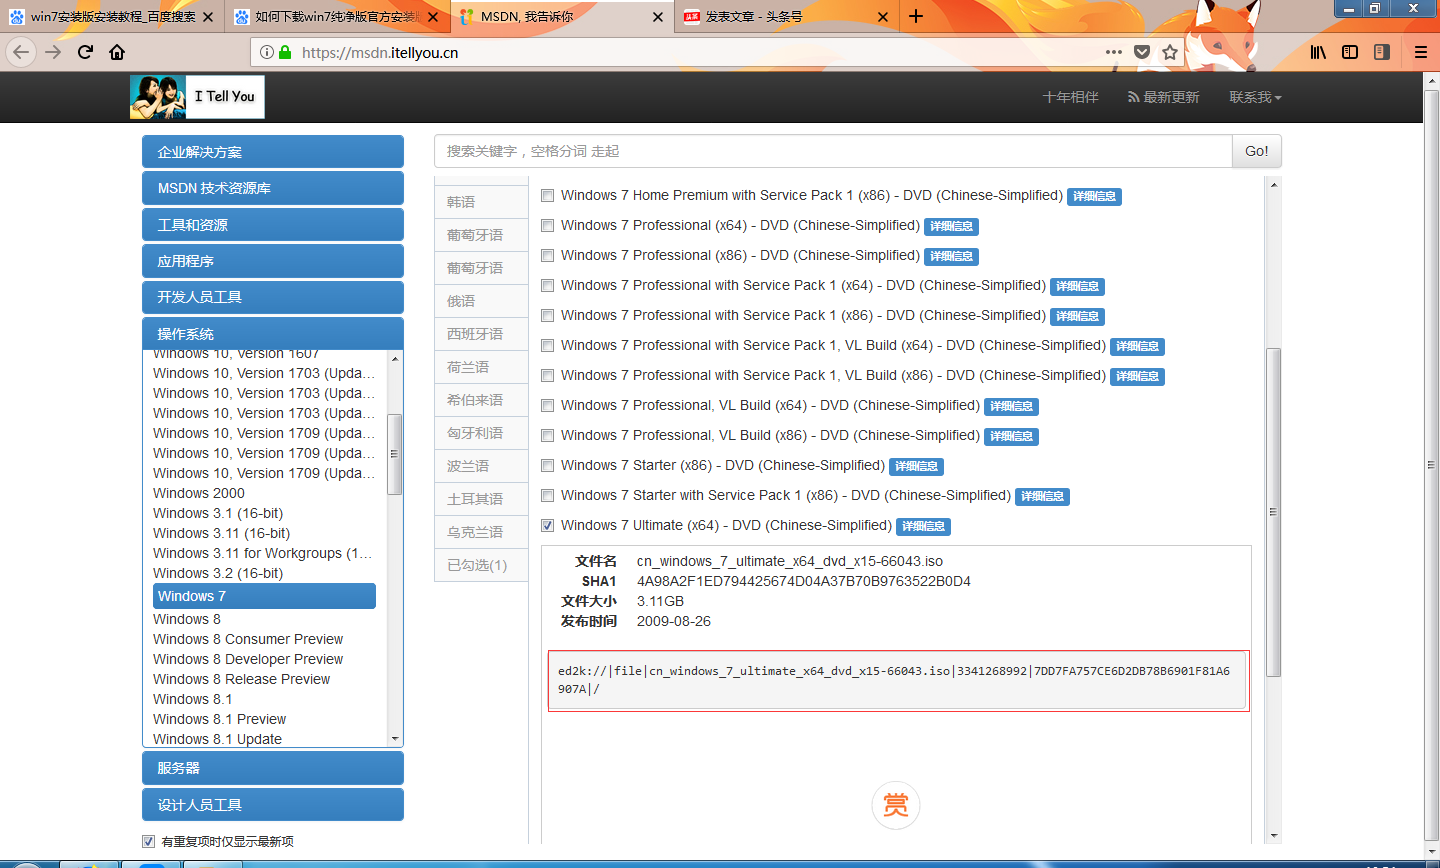Select the 韩语 language tab

coord(481,202)
